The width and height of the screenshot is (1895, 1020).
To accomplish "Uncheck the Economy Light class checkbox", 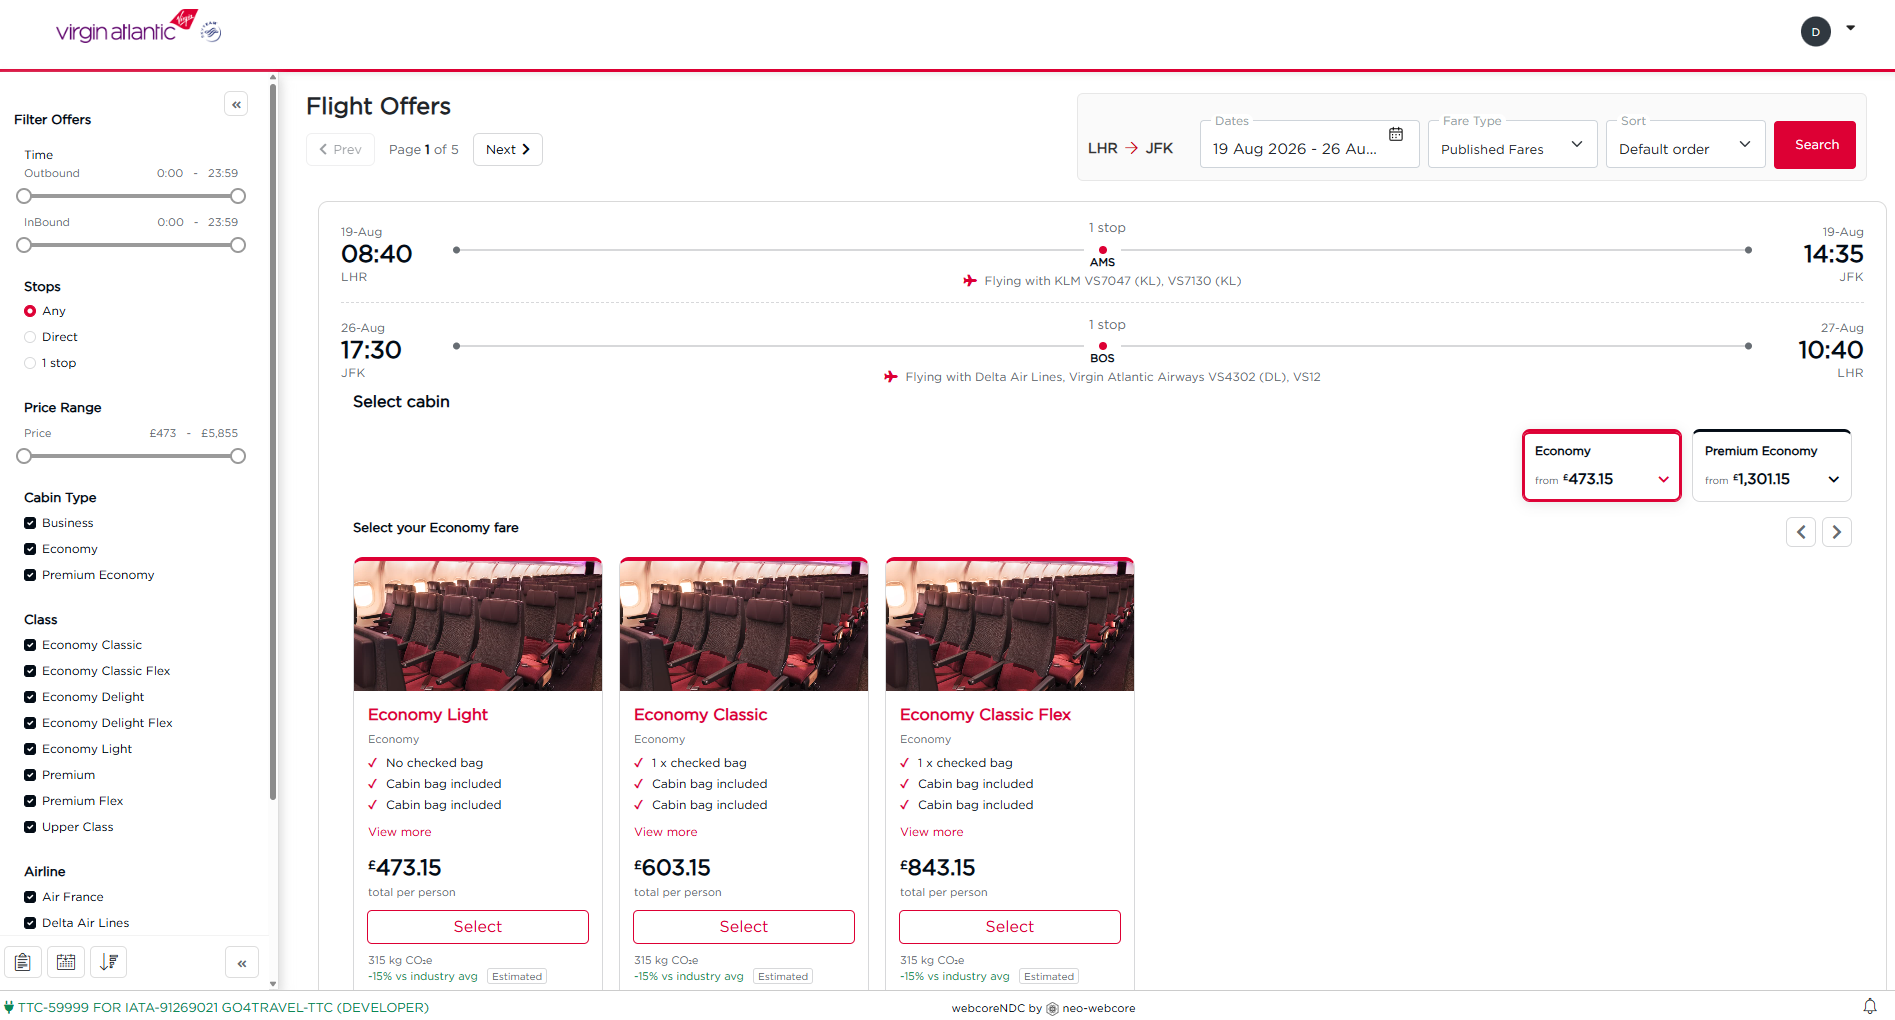I will pyautogui.click(x=30, y=749).
